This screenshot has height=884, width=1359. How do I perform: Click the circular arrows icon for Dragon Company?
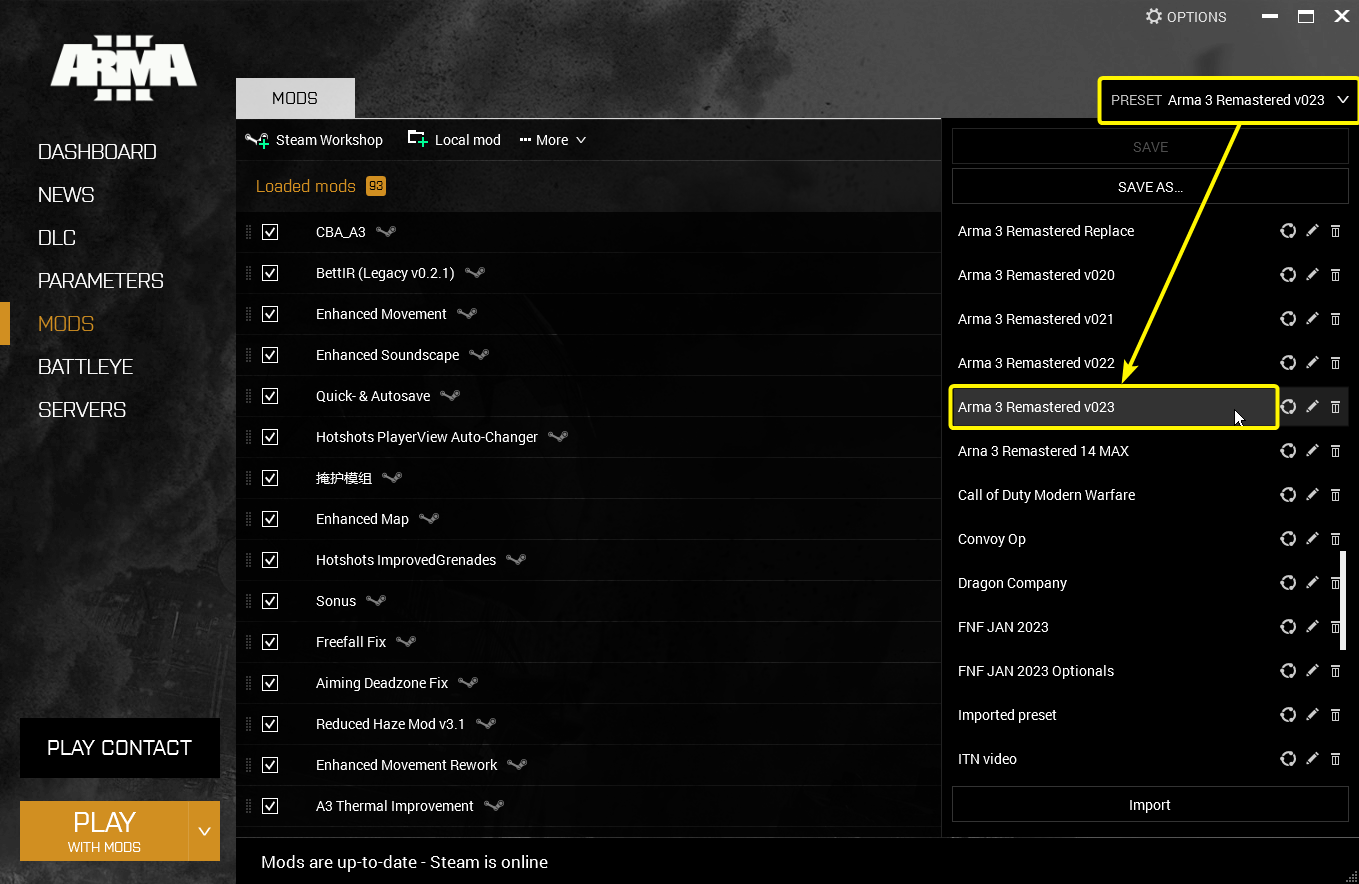point(1288,583)
